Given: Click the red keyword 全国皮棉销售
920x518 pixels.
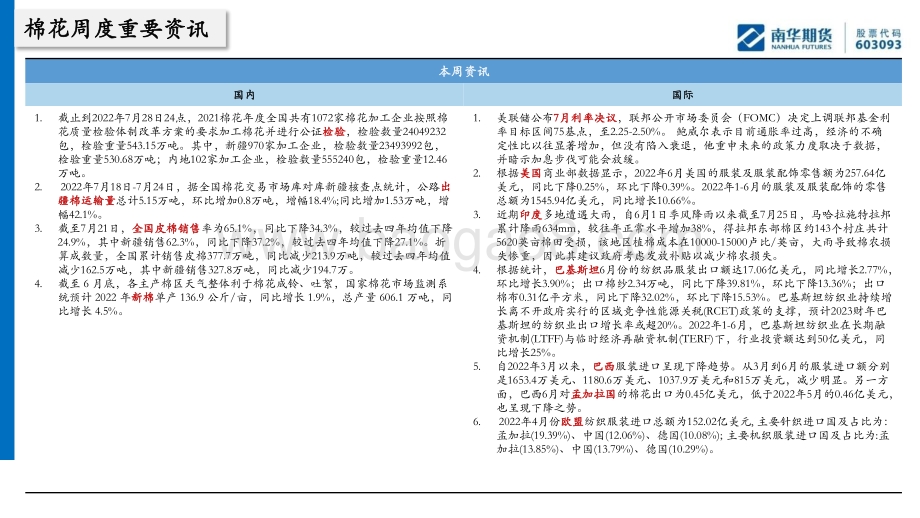Looking at the screenshot, I should tap(165, 228).
